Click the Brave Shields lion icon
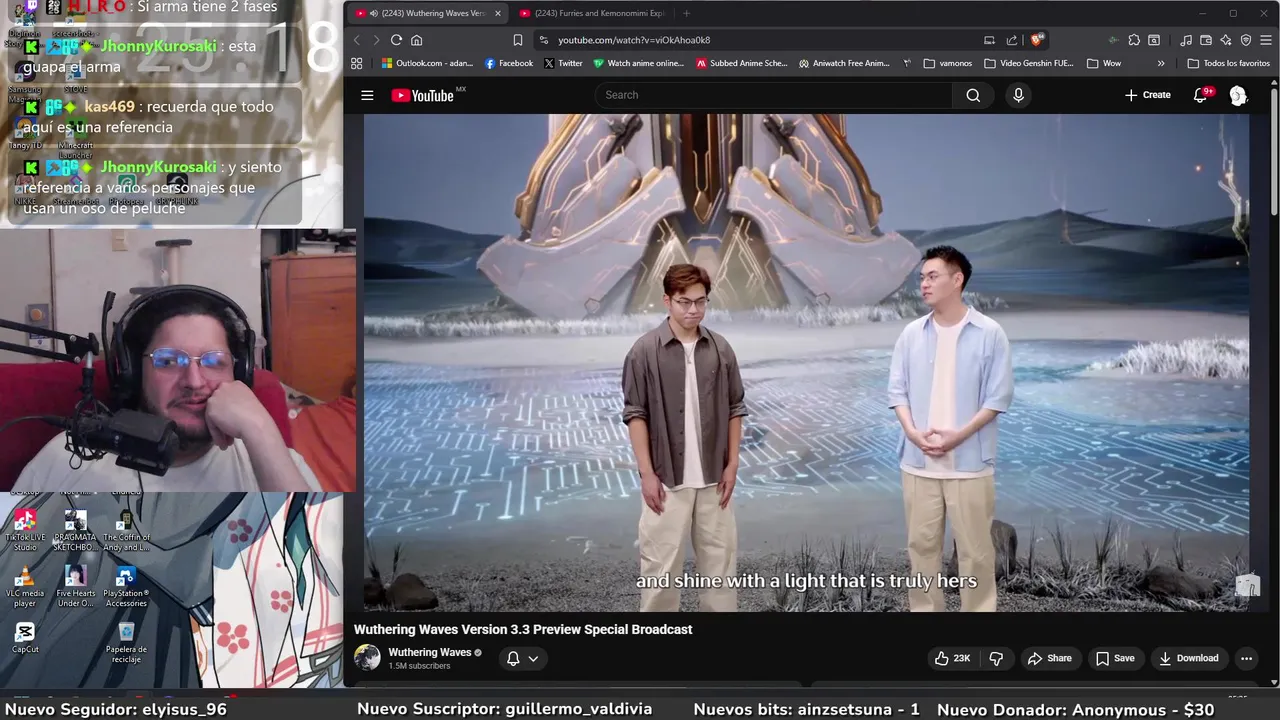 1037,40
